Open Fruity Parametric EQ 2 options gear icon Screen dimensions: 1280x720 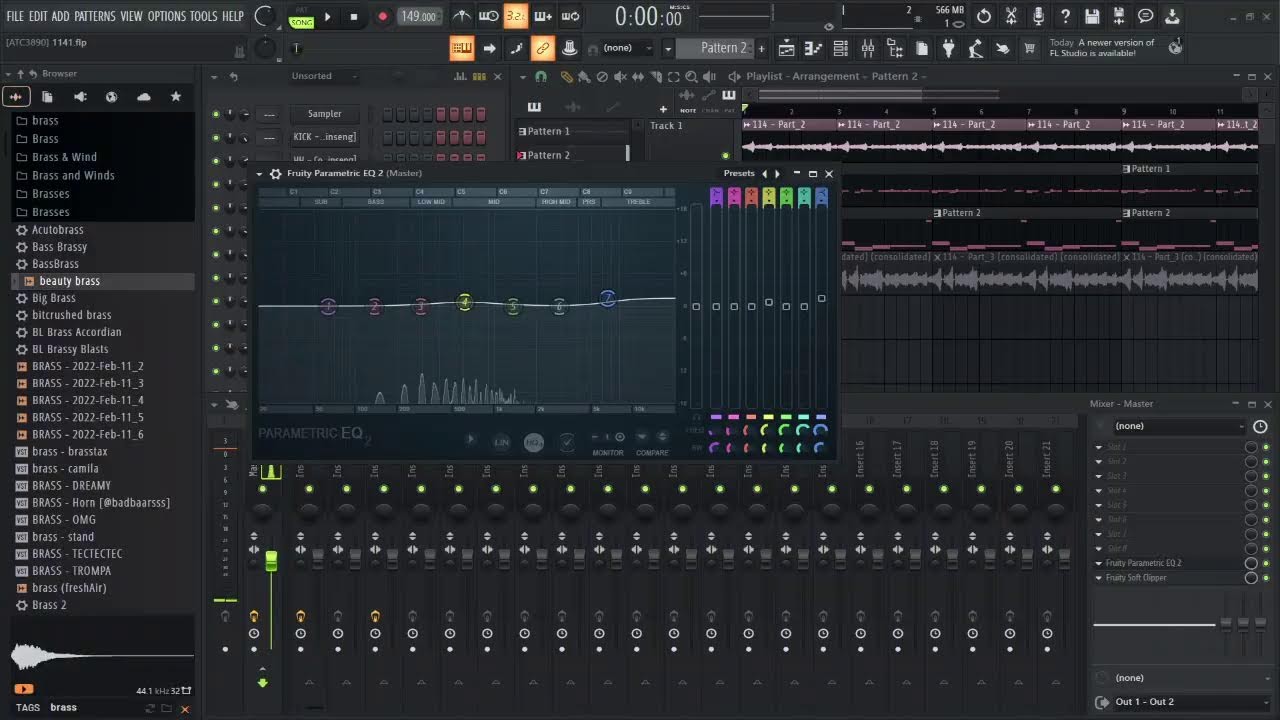pyautogui.click(x=275, y=173)
